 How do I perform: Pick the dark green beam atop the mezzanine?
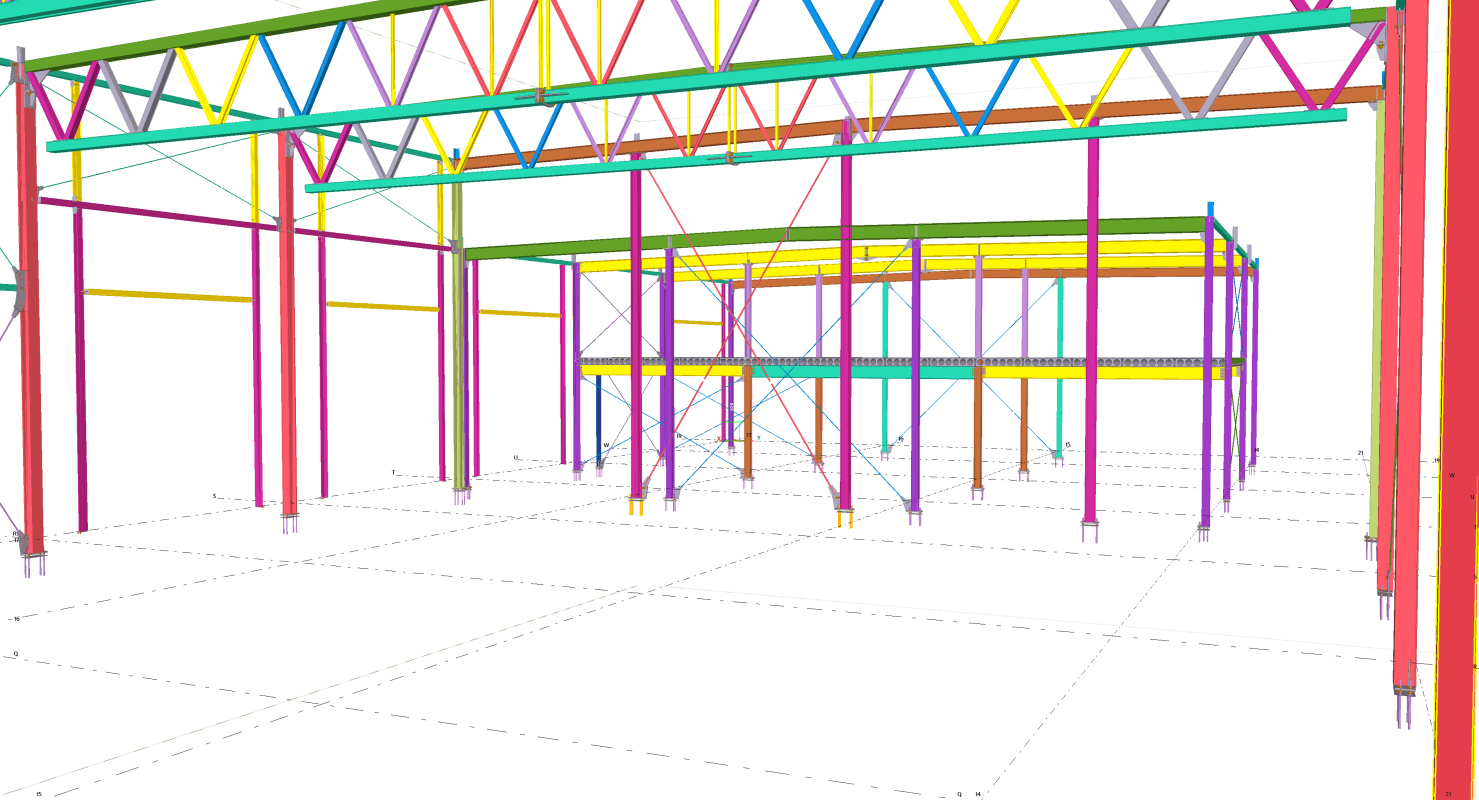tap(850, 235)
